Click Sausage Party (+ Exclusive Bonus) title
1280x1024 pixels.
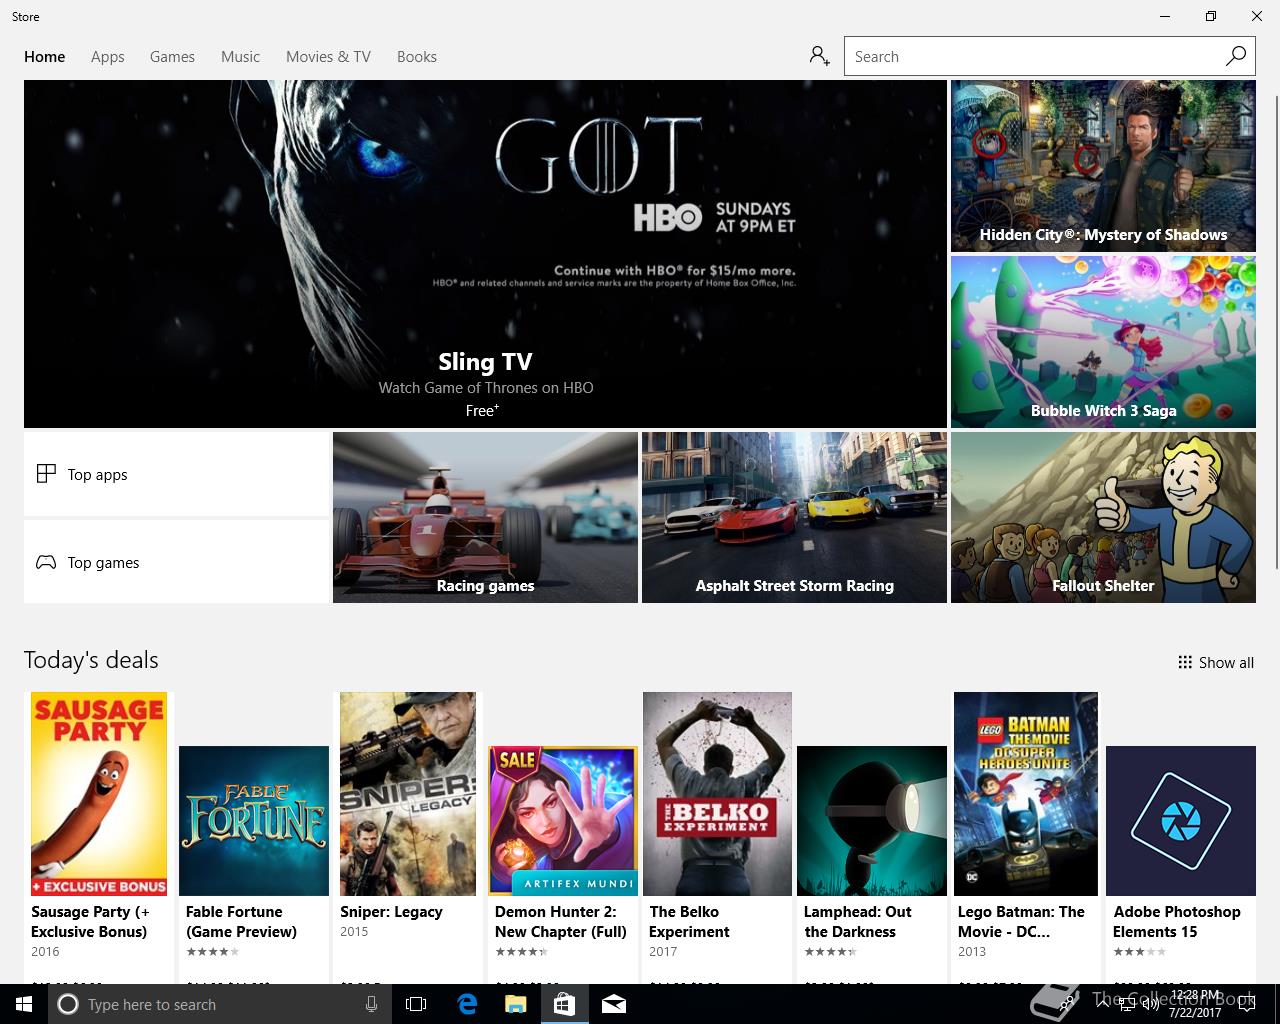[x=90, y=921]
